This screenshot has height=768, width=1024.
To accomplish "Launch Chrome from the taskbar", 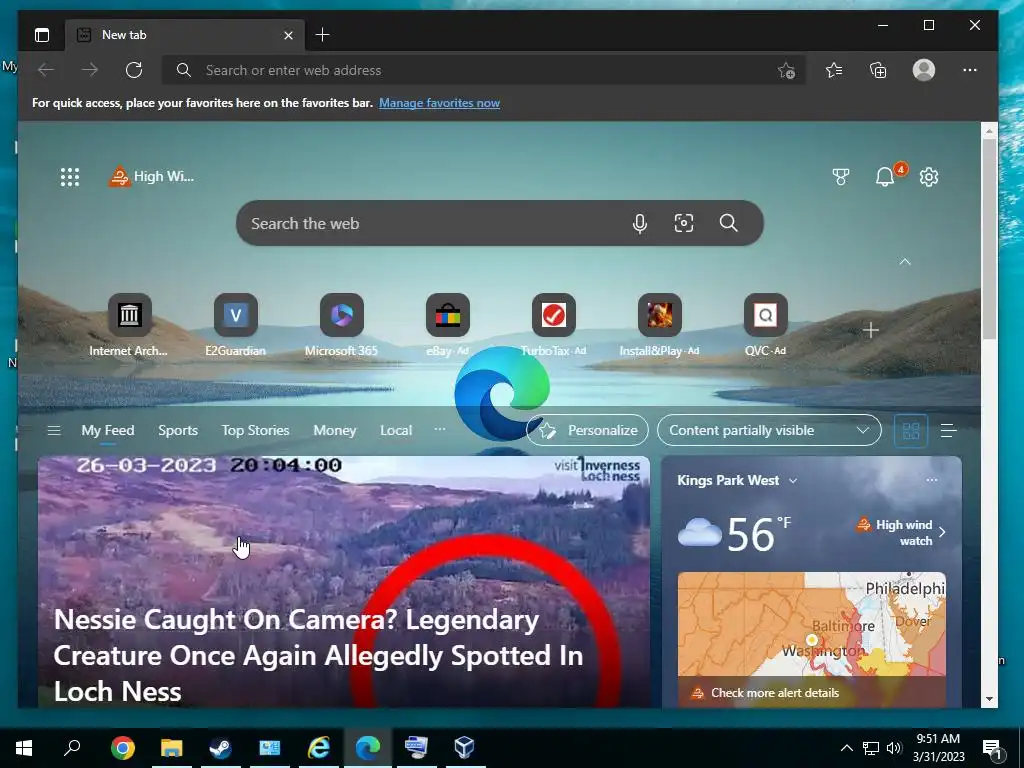I will (123, 748).
